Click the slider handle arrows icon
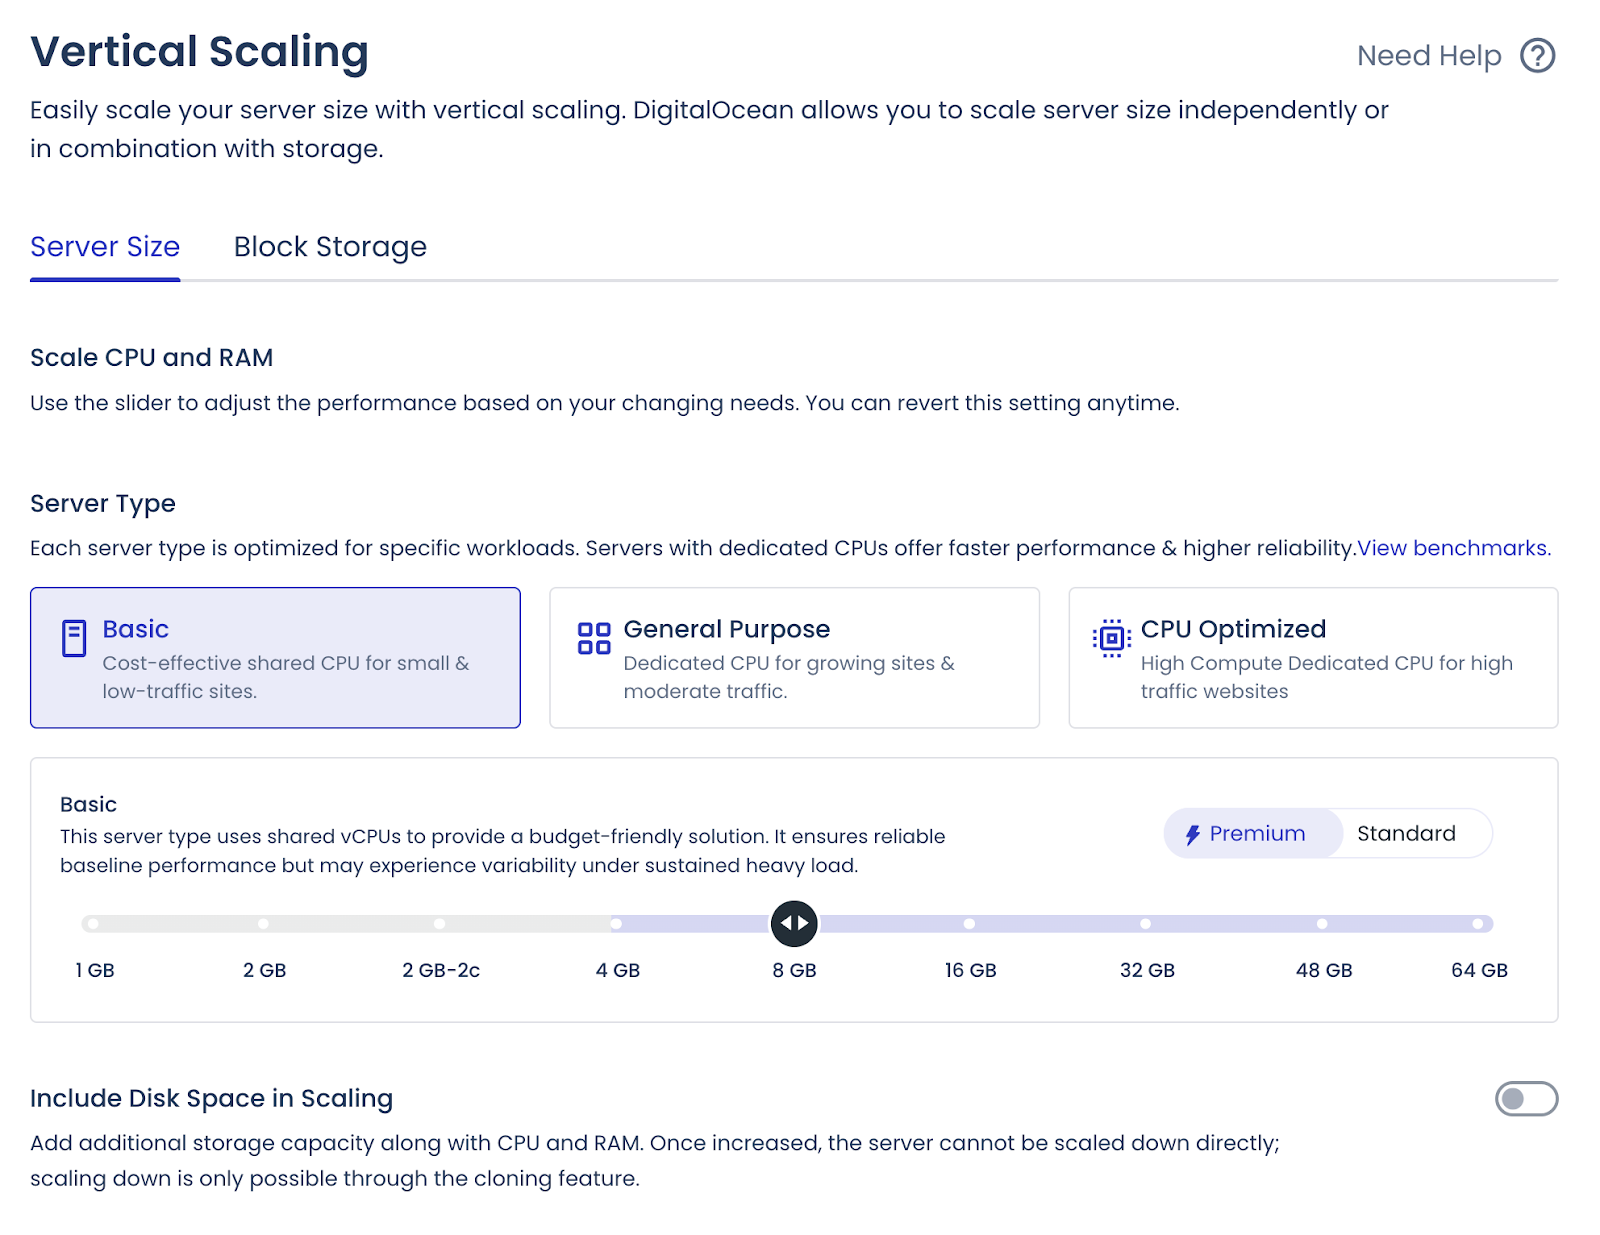 coord(794,923)
